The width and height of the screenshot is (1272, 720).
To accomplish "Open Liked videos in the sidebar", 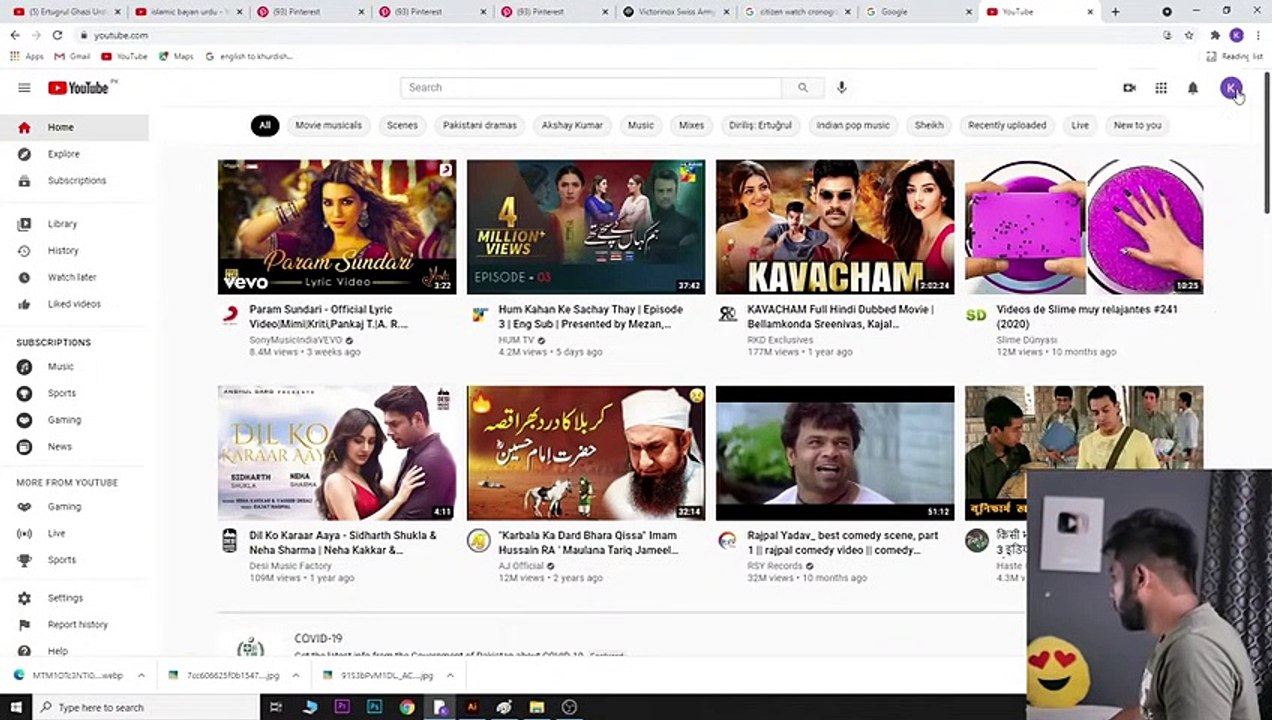I will click(74, 304).
